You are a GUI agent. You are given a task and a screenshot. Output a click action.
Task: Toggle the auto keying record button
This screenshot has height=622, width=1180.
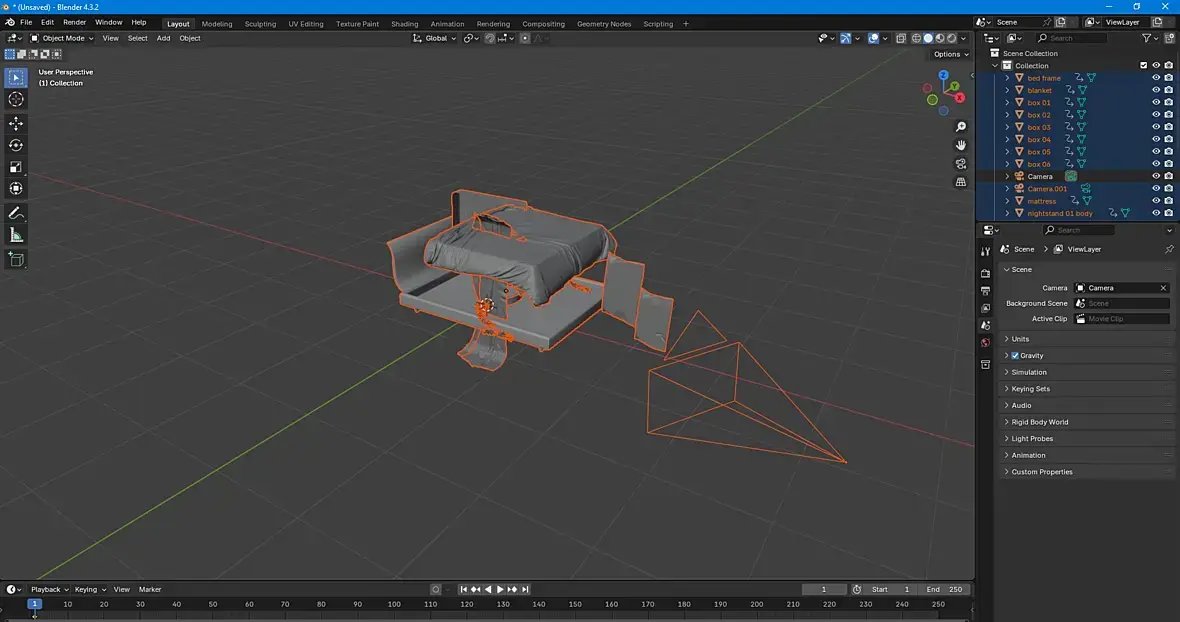(x=436, y=590)
